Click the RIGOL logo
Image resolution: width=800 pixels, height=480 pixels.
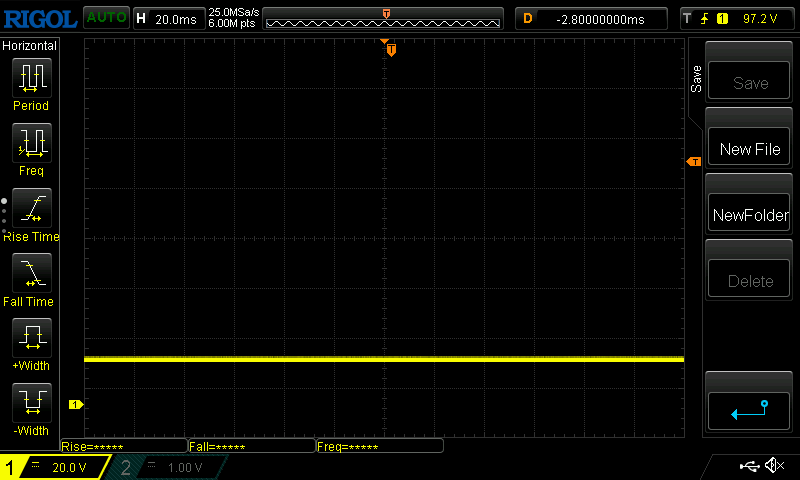40,19
